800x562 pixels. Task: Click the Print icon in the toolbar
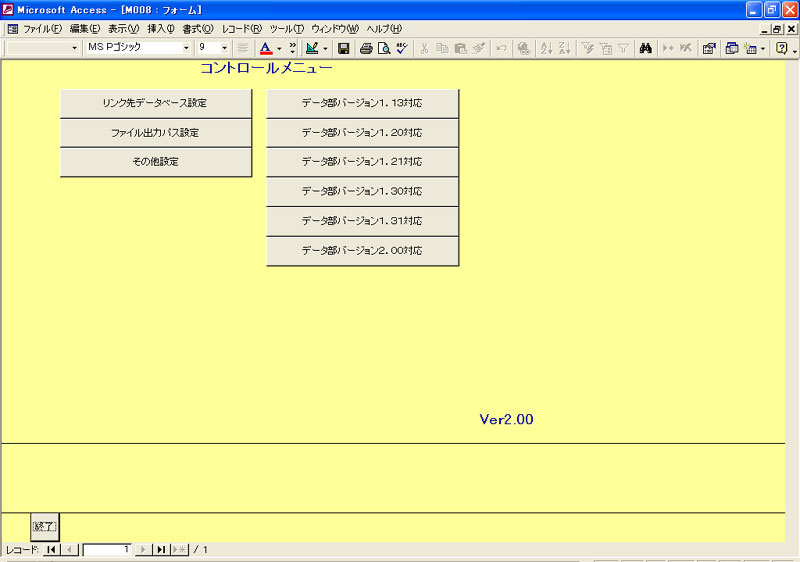coord(366,48)
